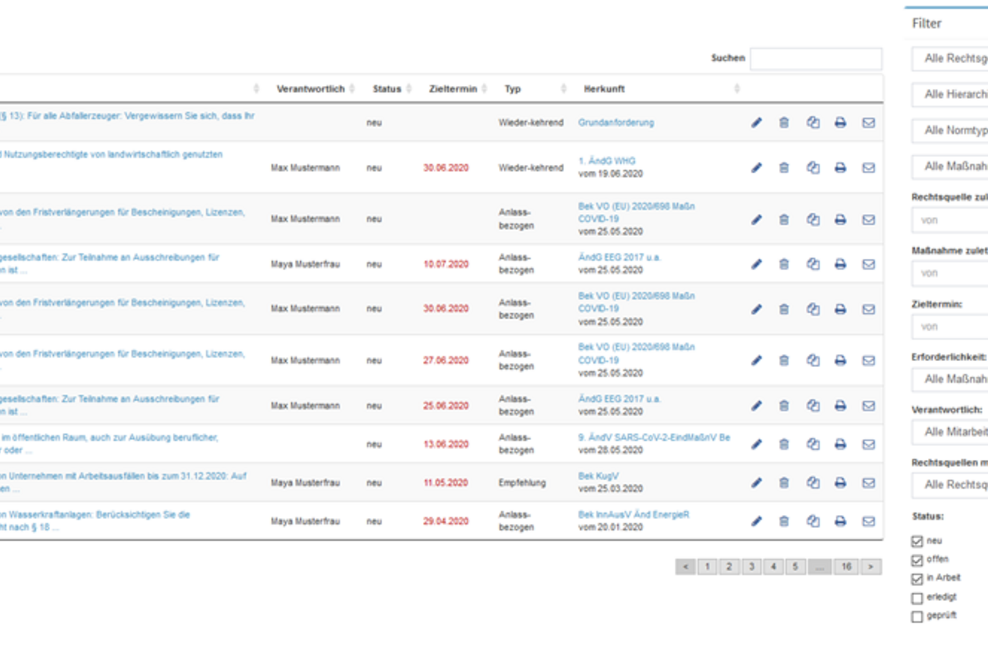Screen dimensions: 988x666
Task: Uncheck the 'neu' status checkbox
Action: click(917, 541)
